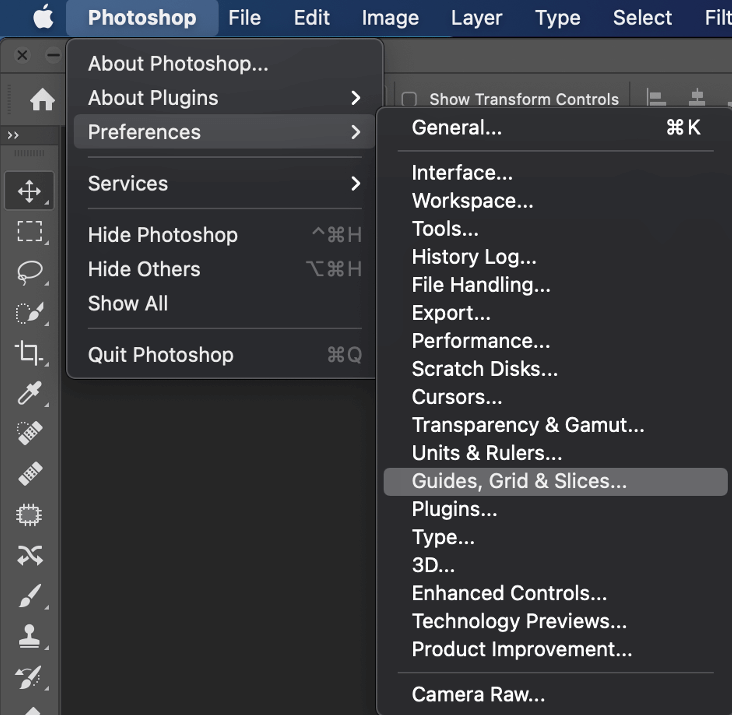The image size is (732, 715).
Task: Open History Log... preferences
Action: (556, 257)
